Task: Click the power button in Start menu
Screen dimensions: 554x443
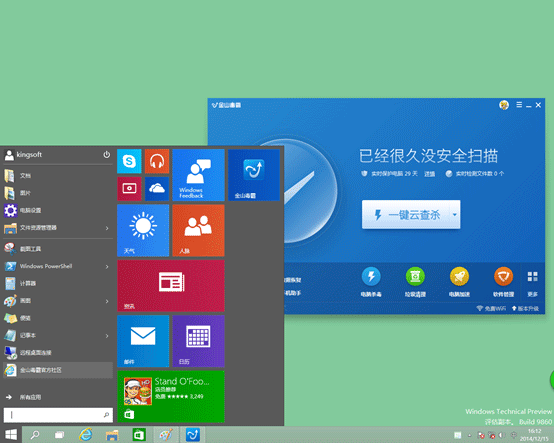Action: tap(106, 155)
